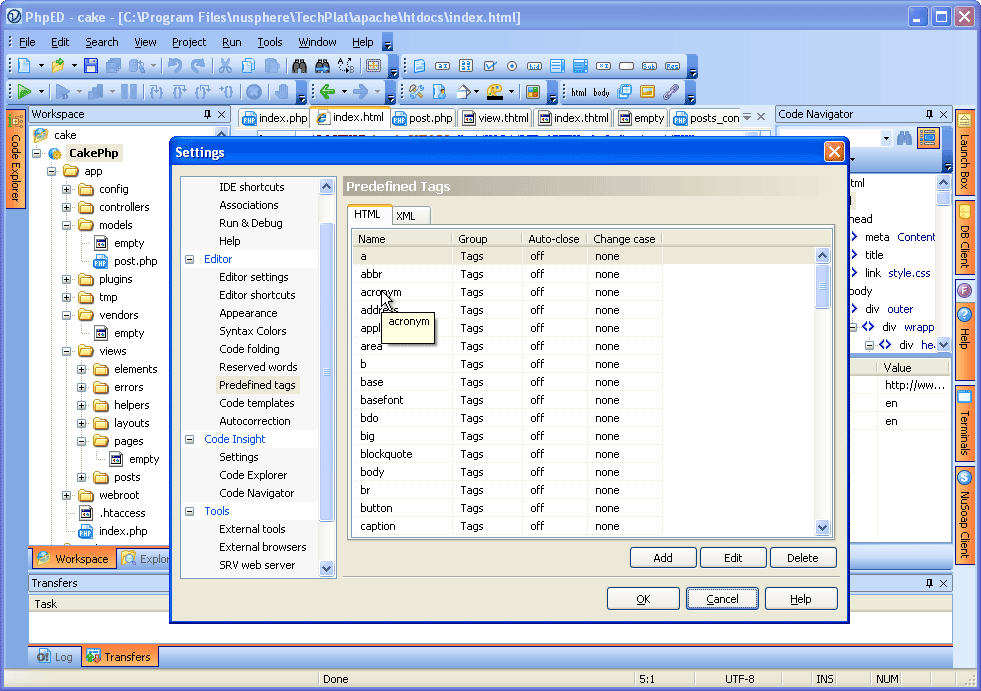Click the tags list vertical scrollbar thumb
Image resolution: width=981 pixels, height=691 pixels.
(823, 286)
